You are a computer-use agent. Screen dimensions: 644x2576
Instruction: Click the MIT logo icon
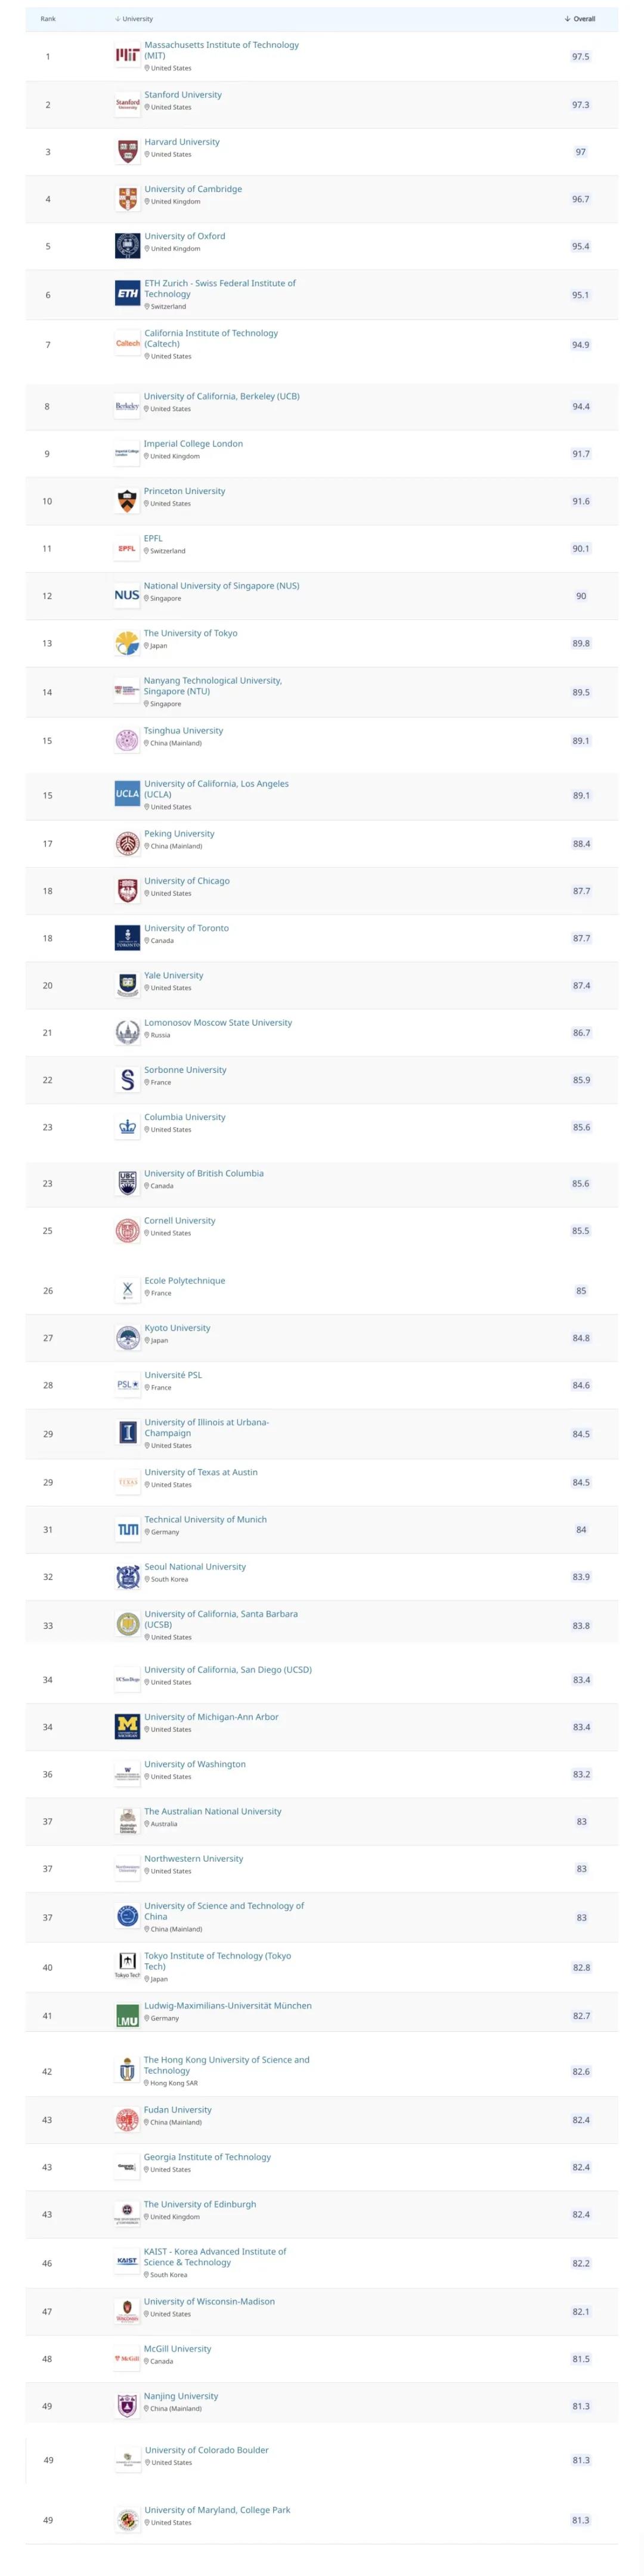(x=127, y=56)
